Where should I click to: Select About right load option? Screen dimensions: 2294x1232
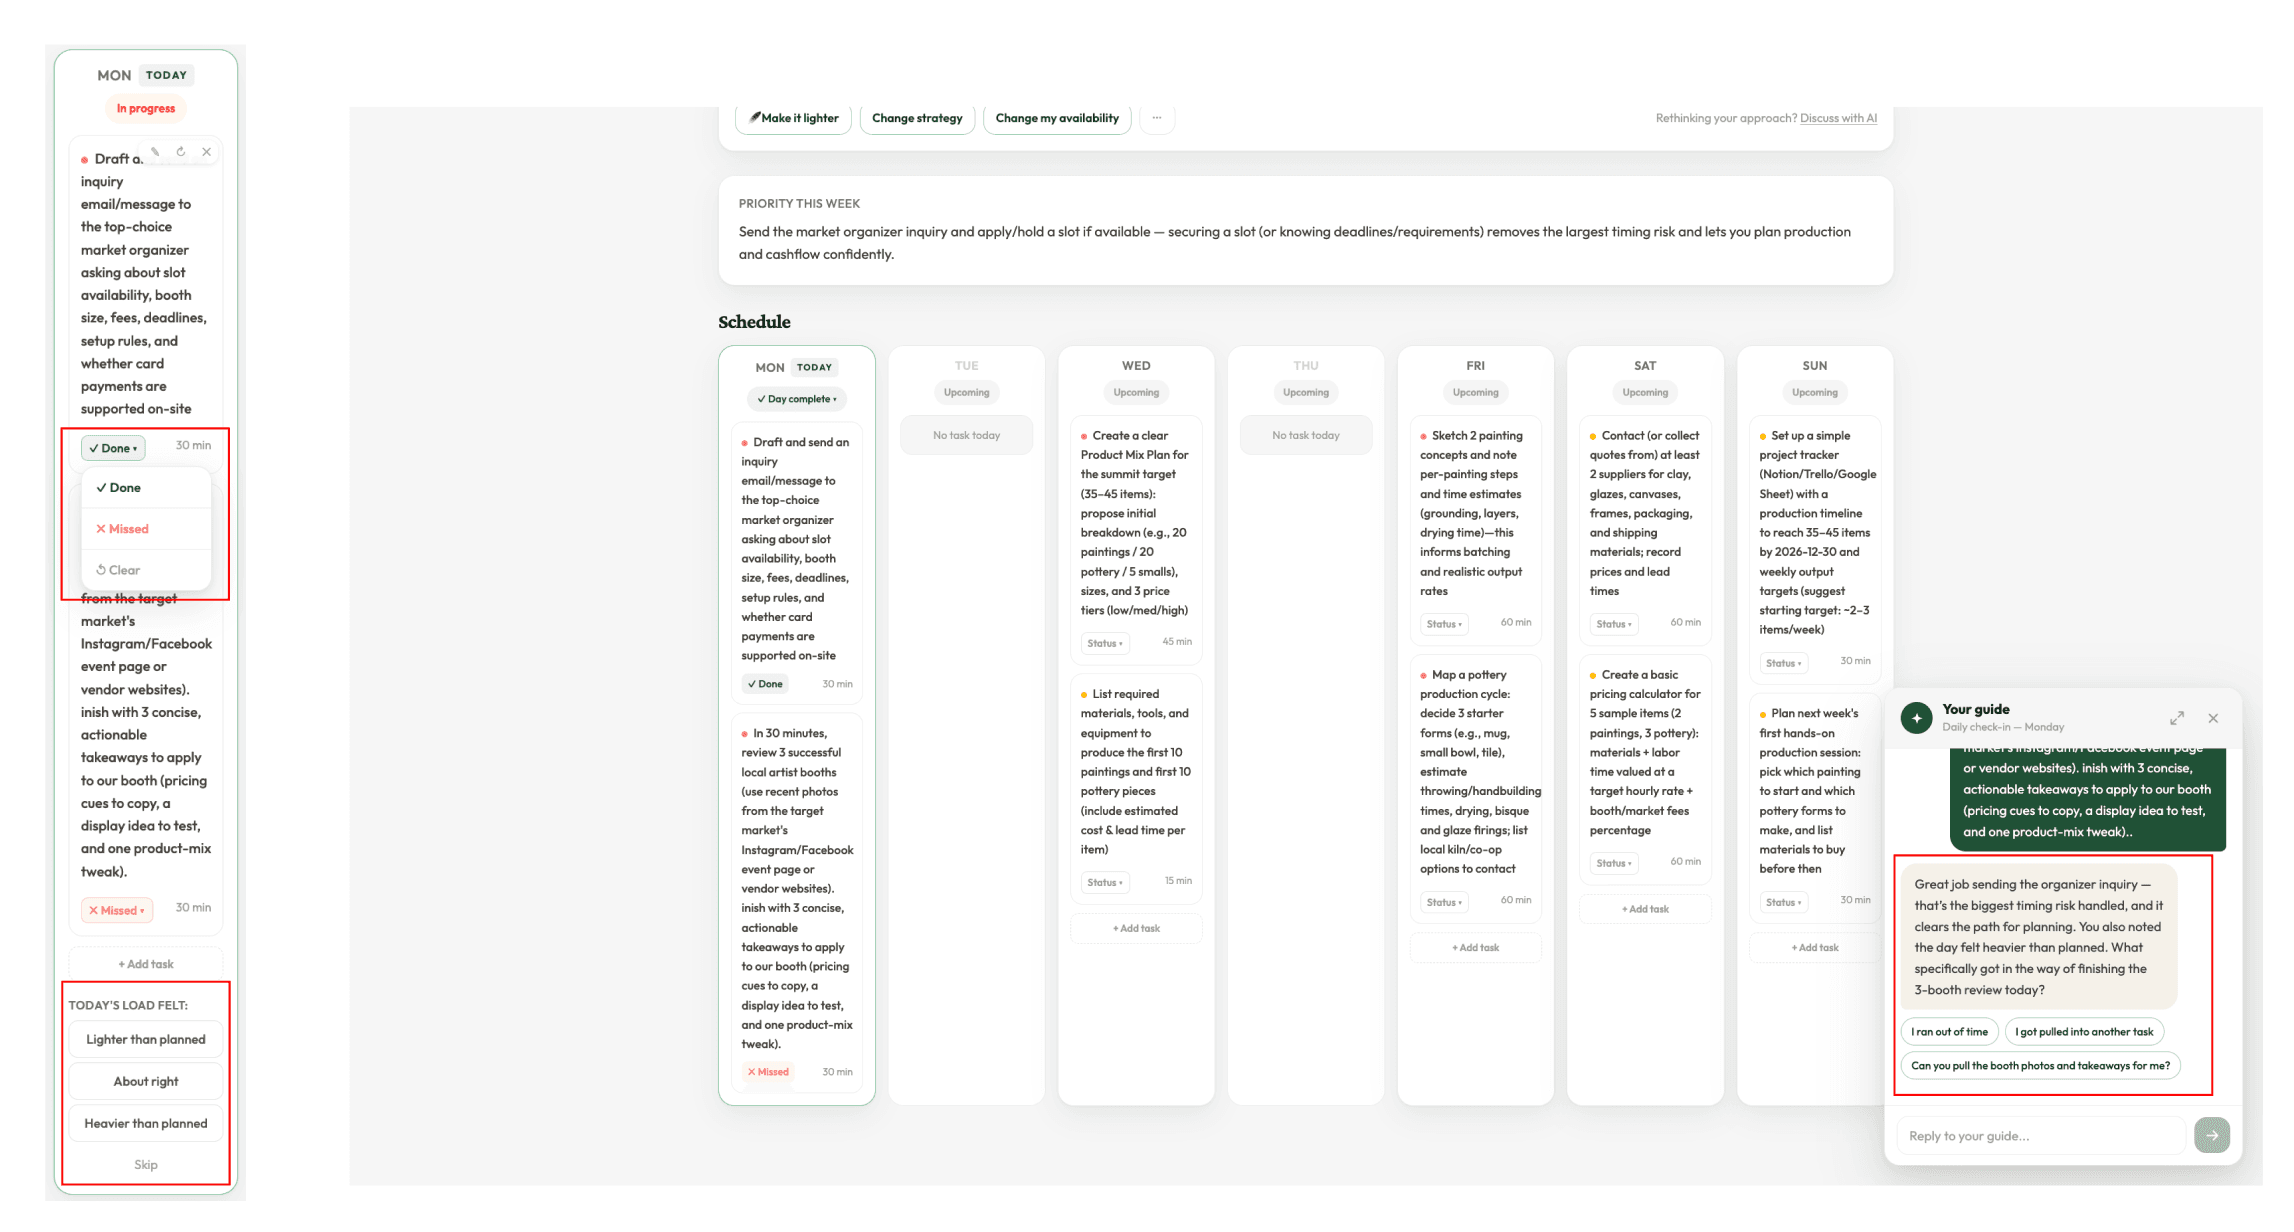(146, 1082)
